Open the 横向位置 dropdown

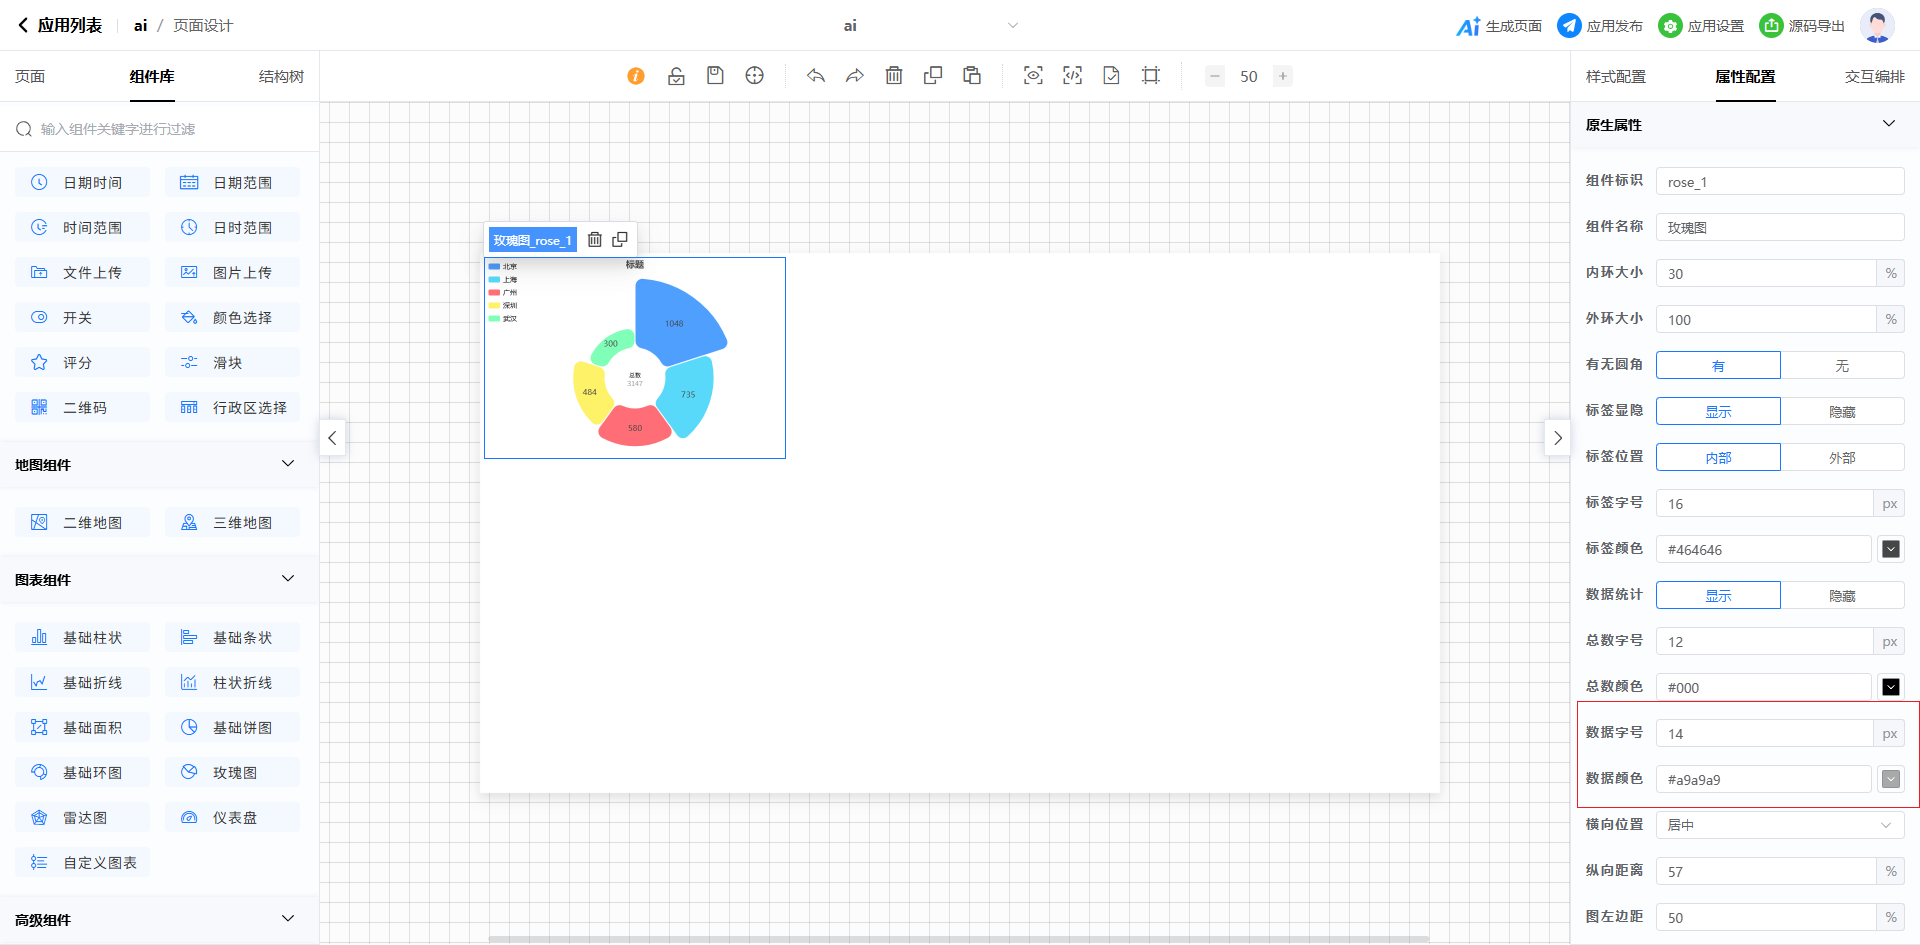(x=1779, y=825)
